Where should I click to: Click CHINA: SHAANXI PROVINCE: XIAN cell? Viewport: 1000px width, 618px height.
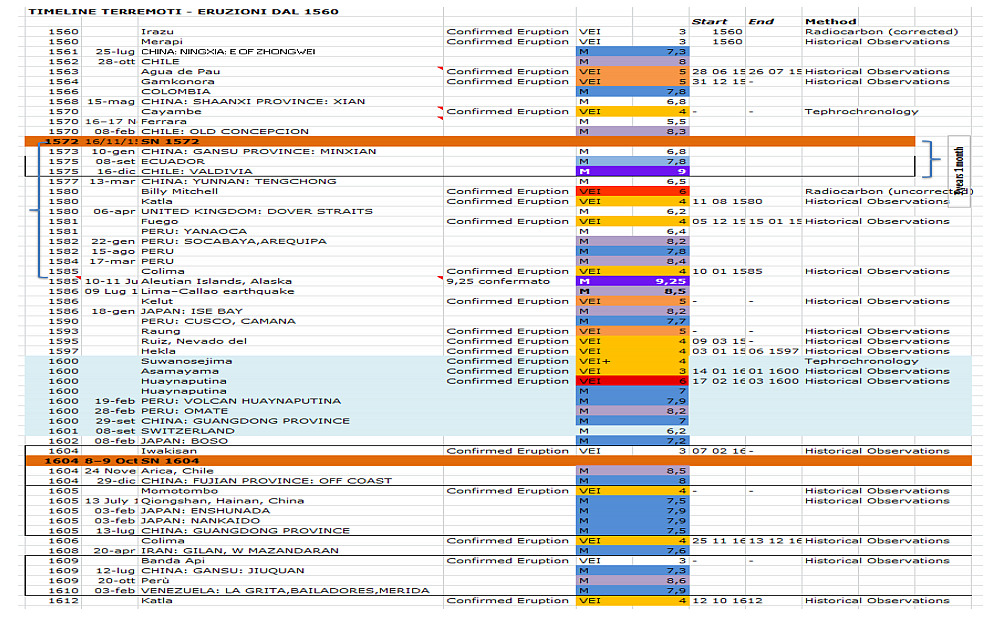pos(253,101)
